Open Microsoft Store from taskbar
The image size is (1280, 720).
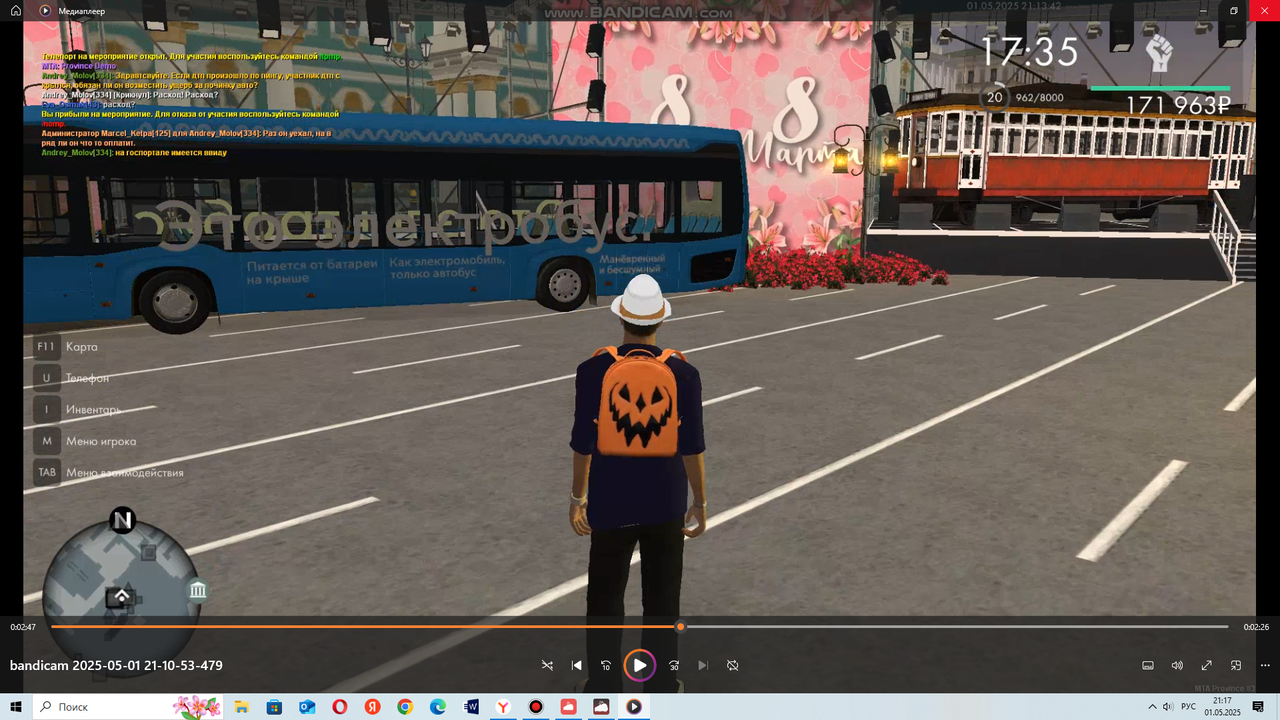(x=274, y=706)
